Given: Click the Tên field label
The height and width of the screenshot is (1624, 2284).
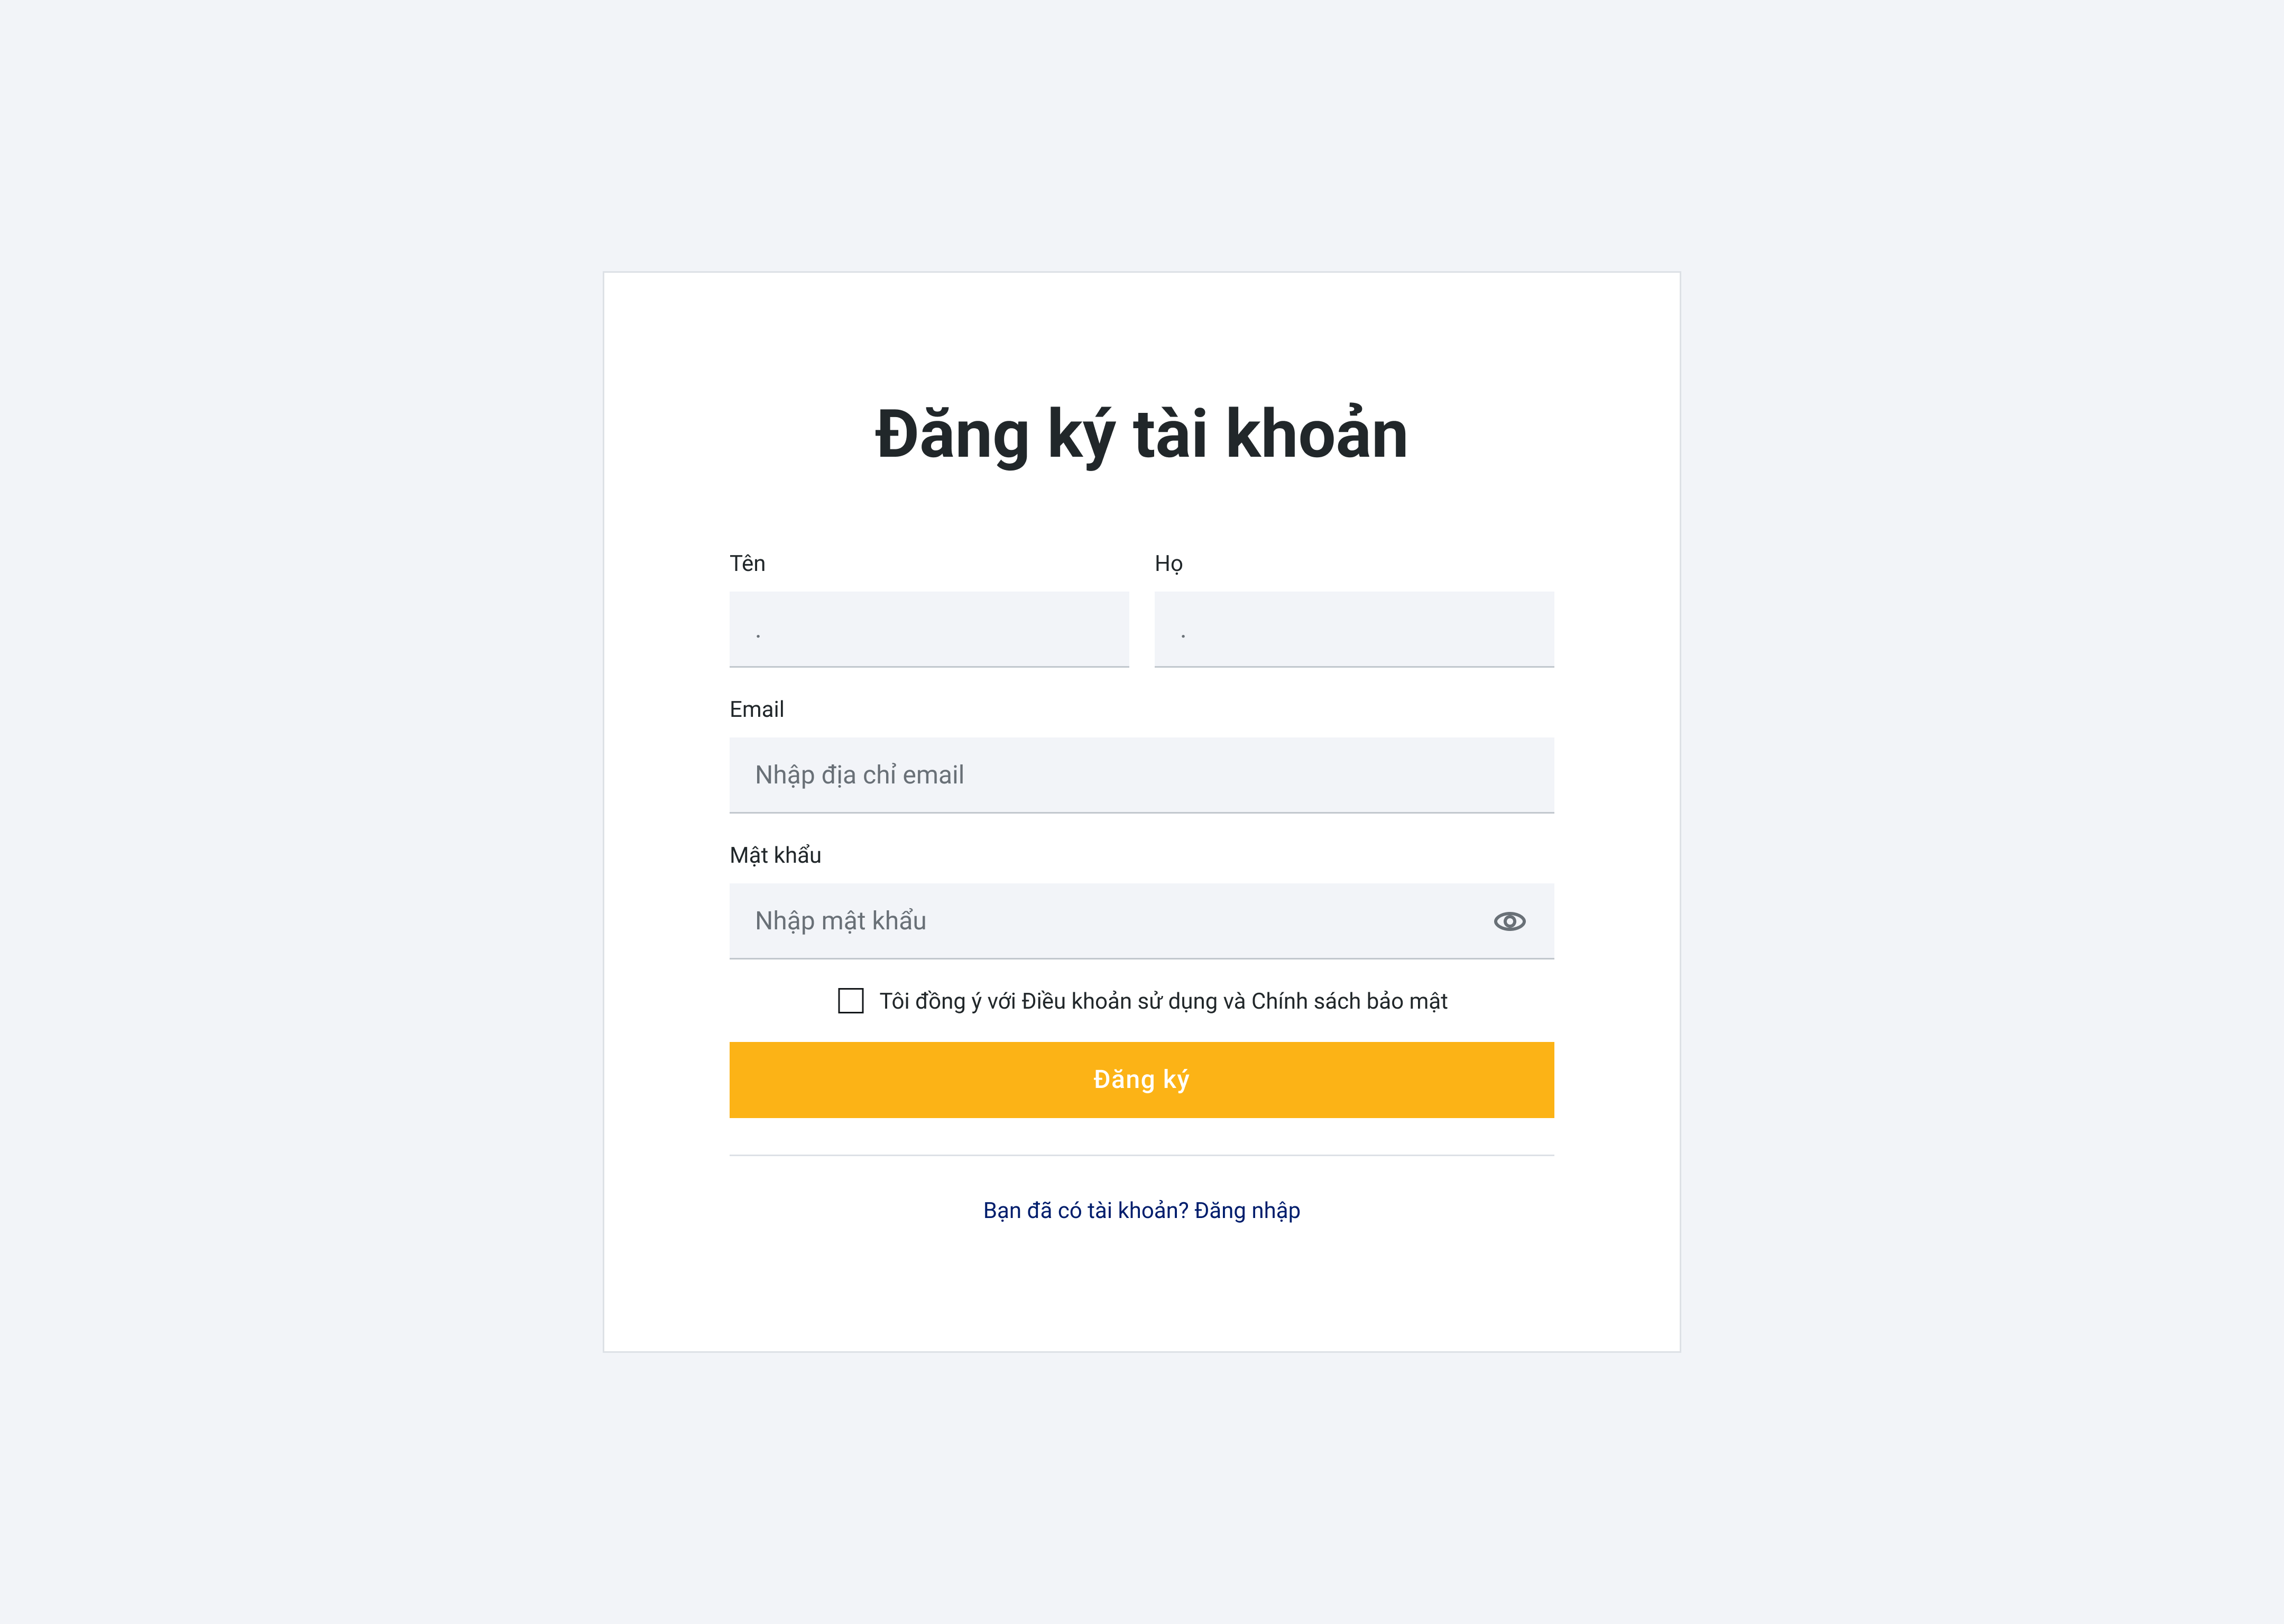Looking at the screenshot, I should click(x=747, y=564).
